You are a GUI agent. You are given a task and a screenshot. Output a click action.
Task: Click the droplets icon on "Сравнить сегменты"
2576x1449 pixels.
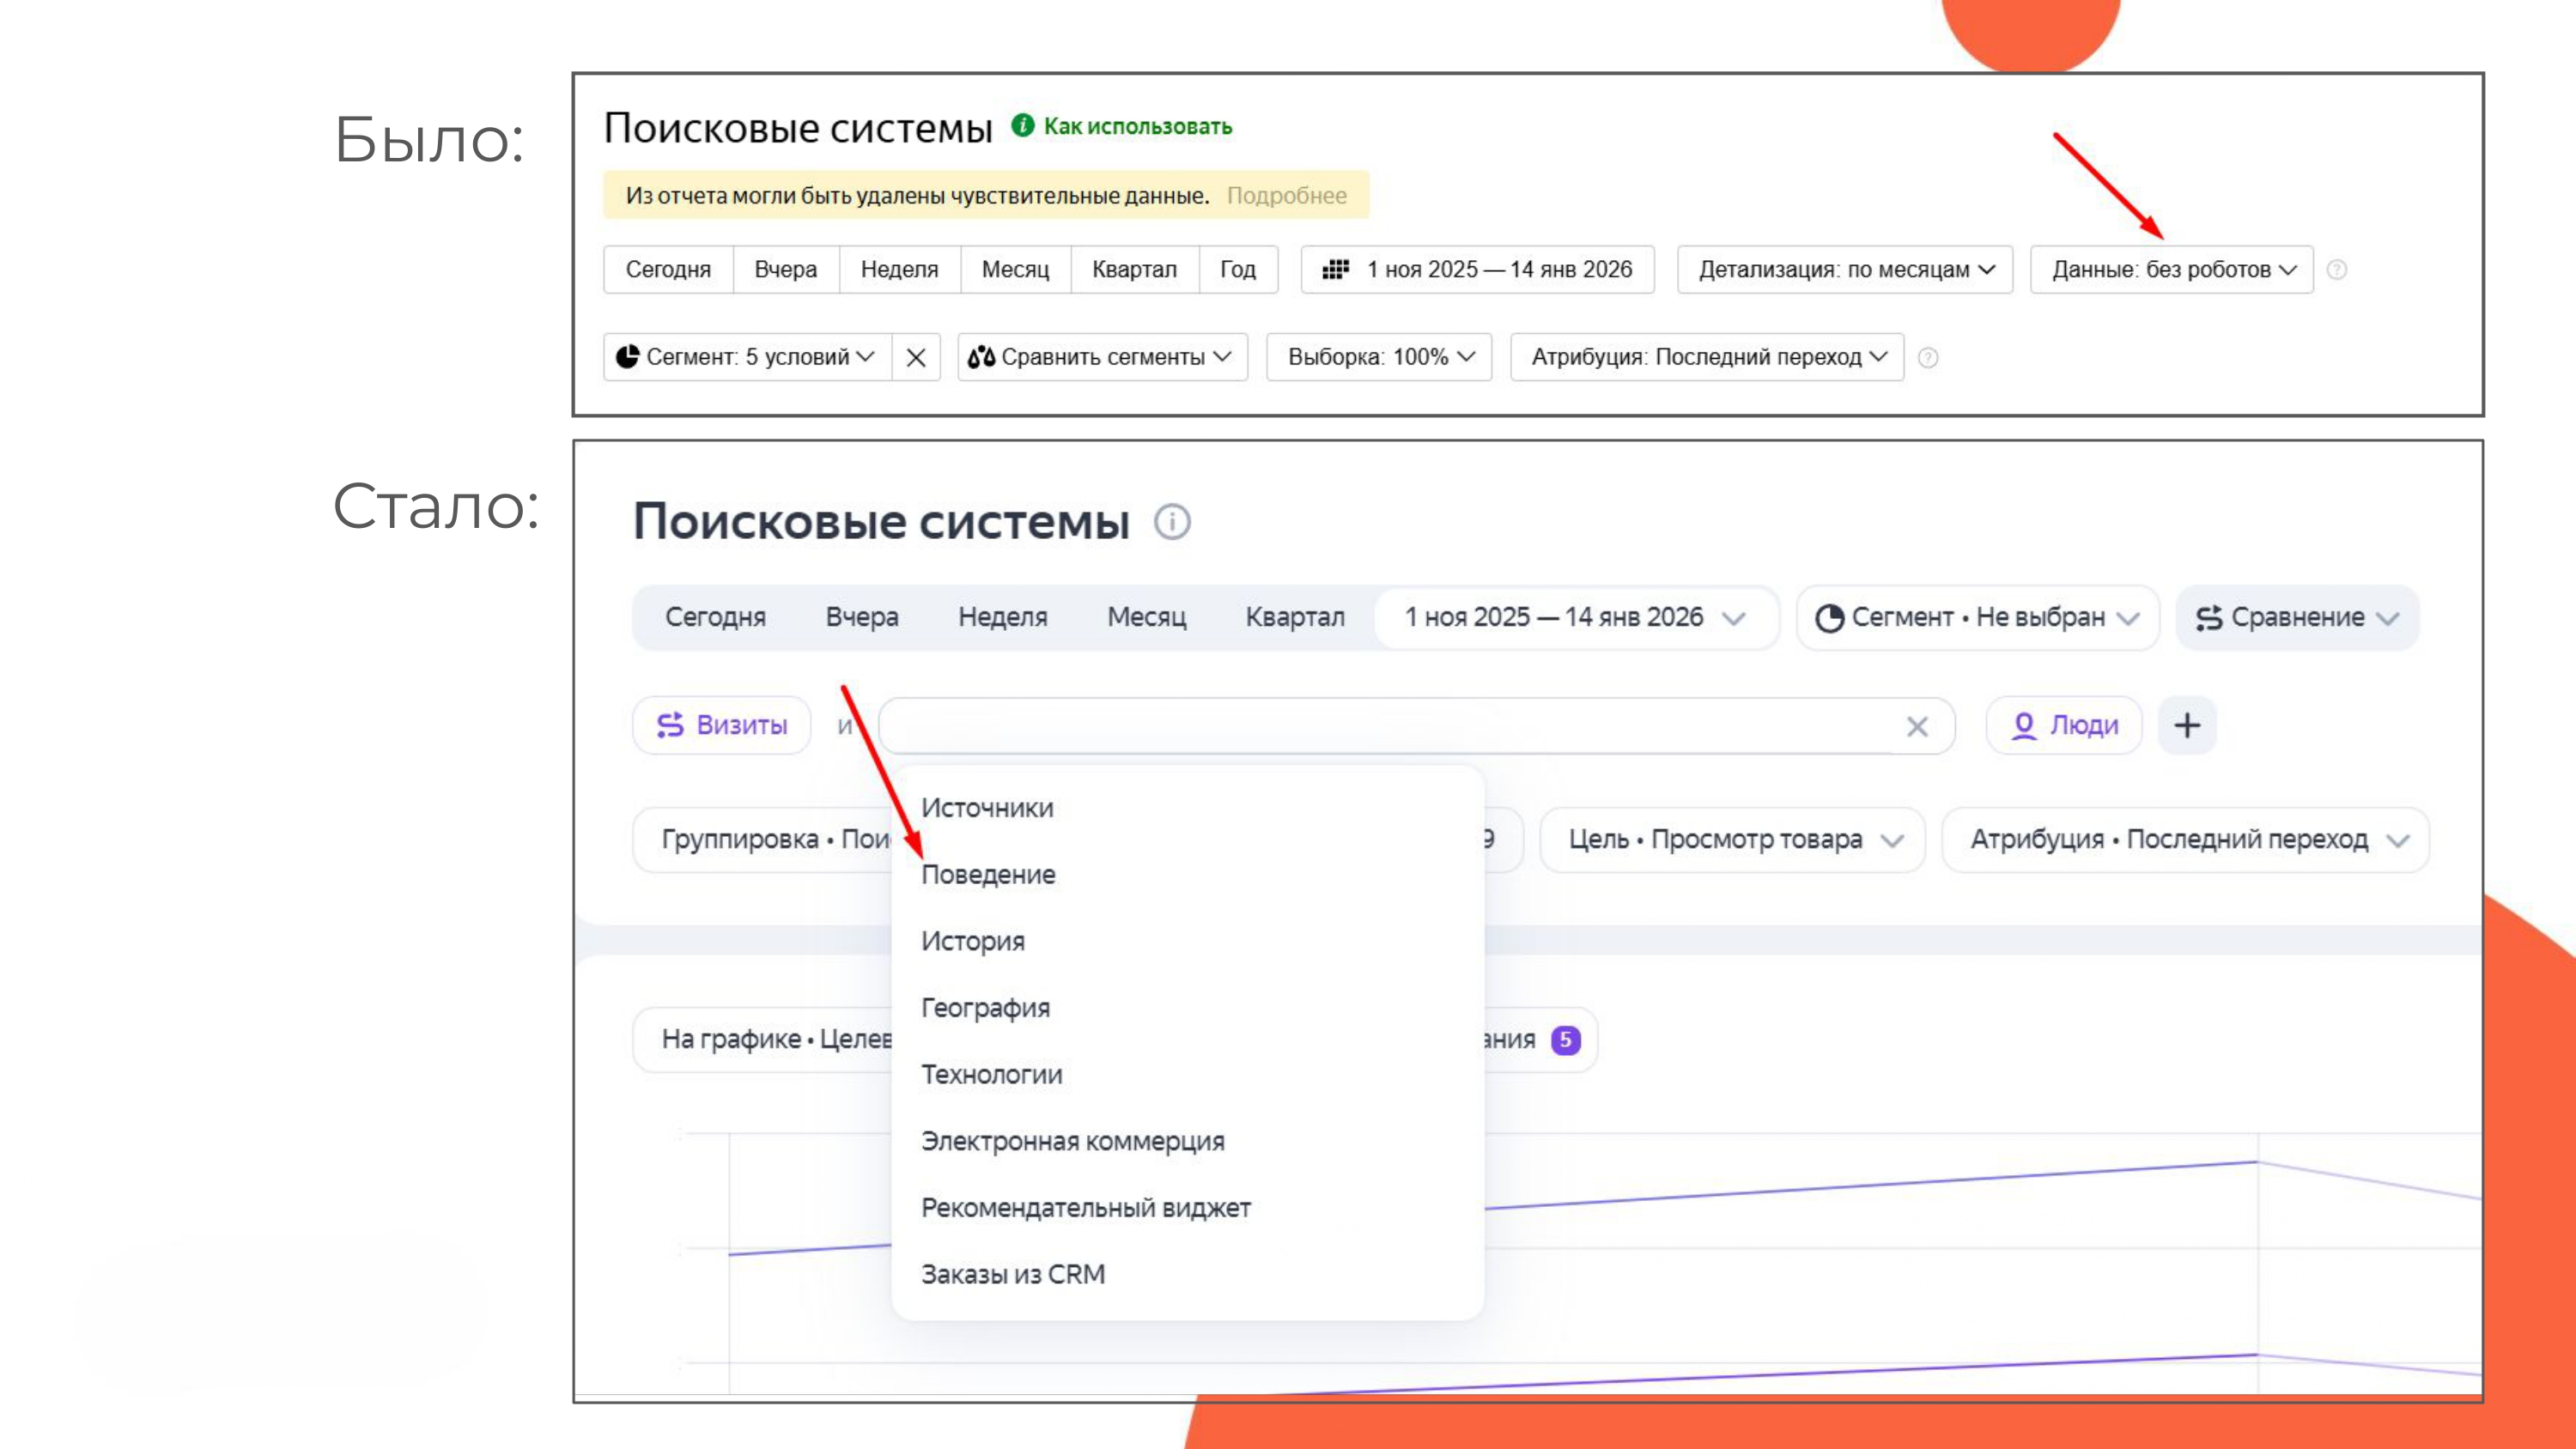984,357
